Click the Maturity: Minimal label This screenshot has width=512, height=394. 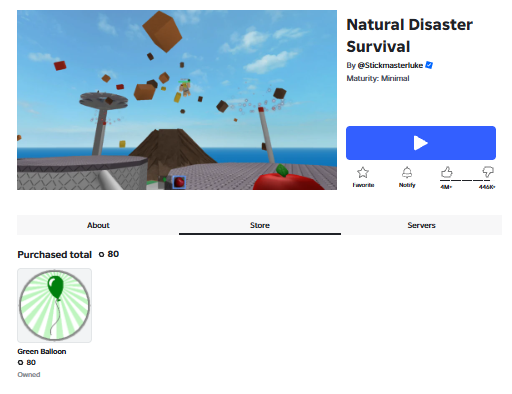pyautogui.click(x=378, y=78)
